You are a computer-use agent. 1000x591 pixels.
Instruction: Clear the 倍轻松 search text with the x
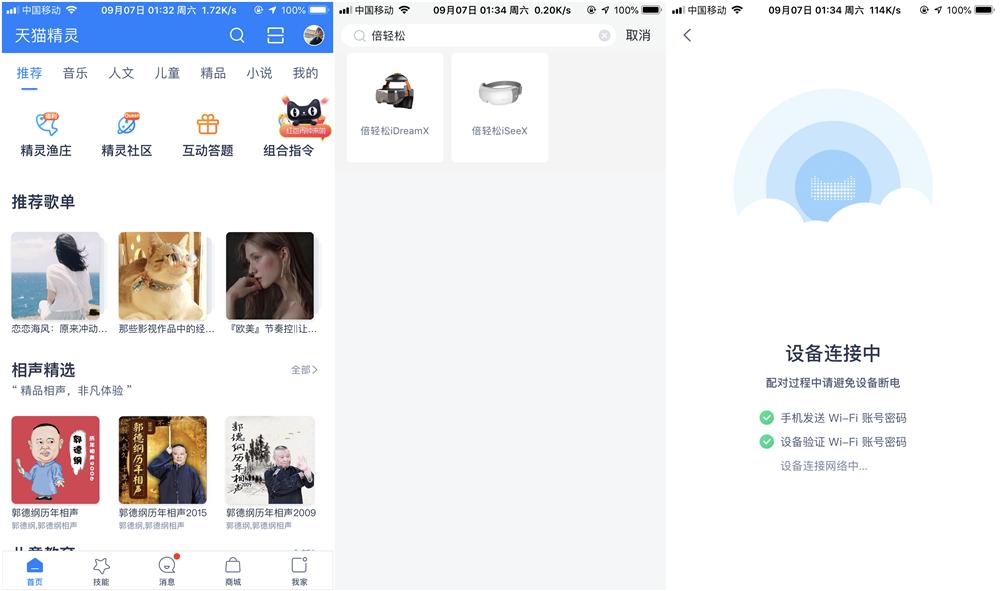tap(604, 35)
